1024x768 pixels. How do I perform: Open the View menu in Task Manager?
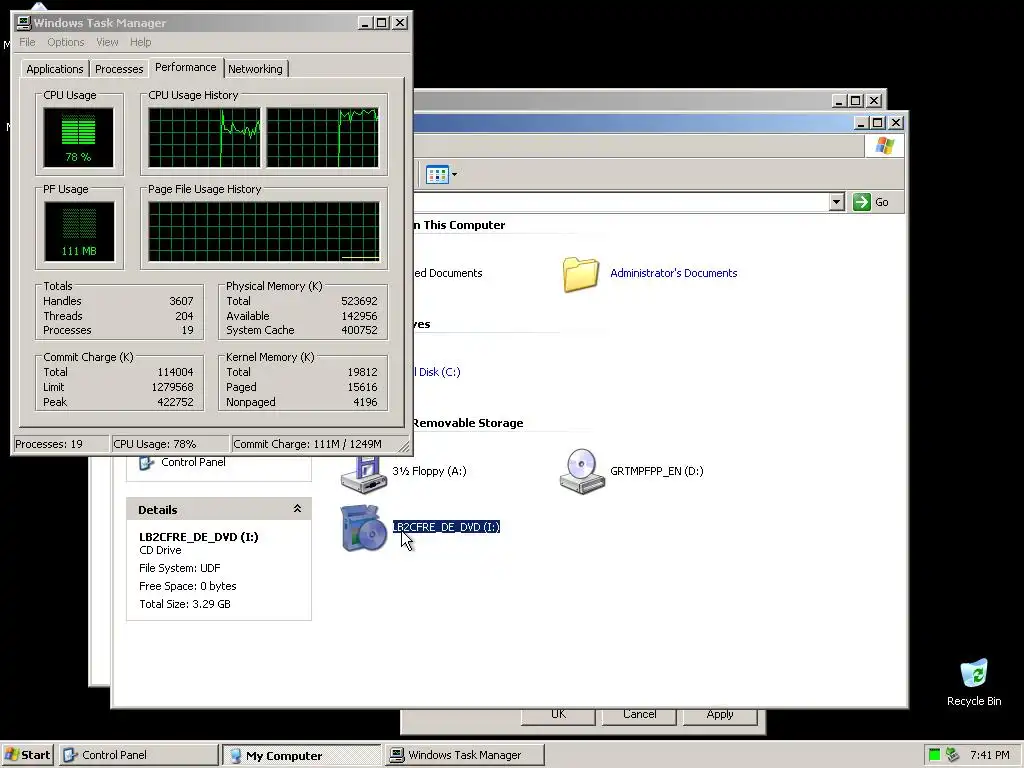point(107,42)
